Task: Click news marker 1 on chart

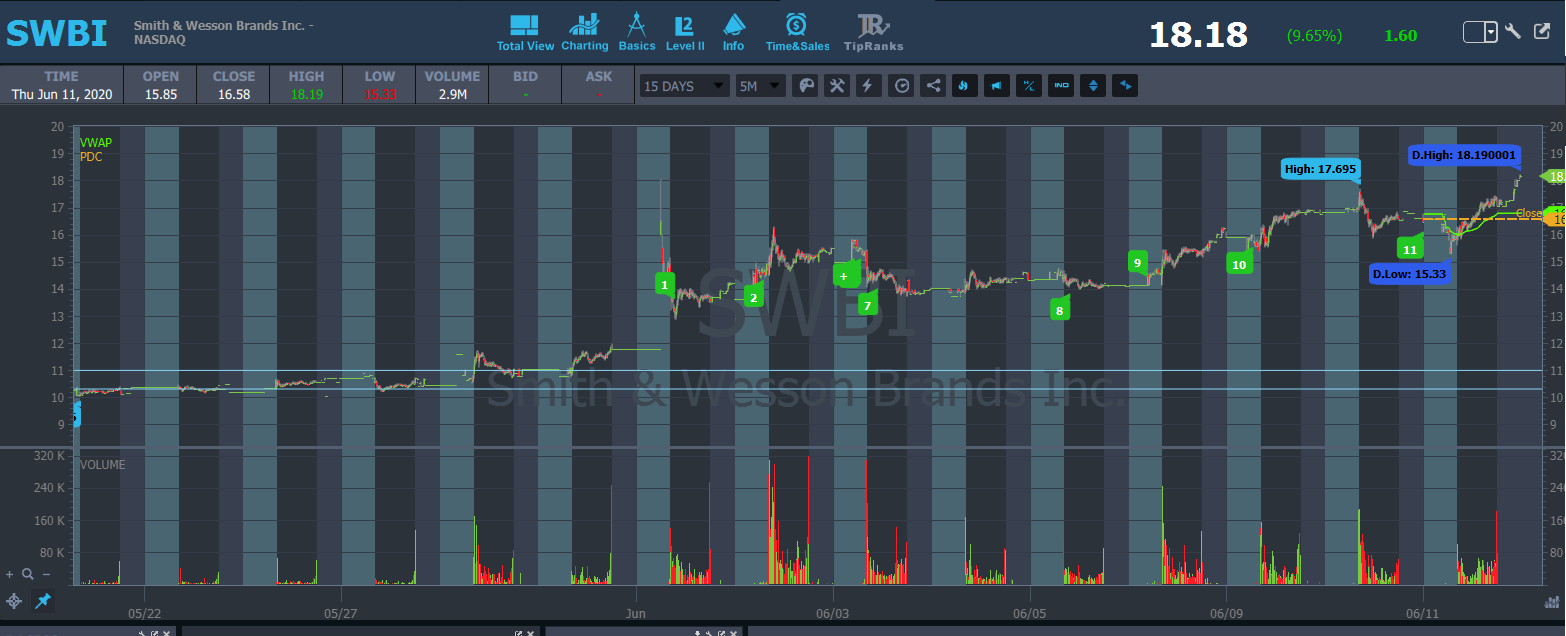Action: pos(664,285)
